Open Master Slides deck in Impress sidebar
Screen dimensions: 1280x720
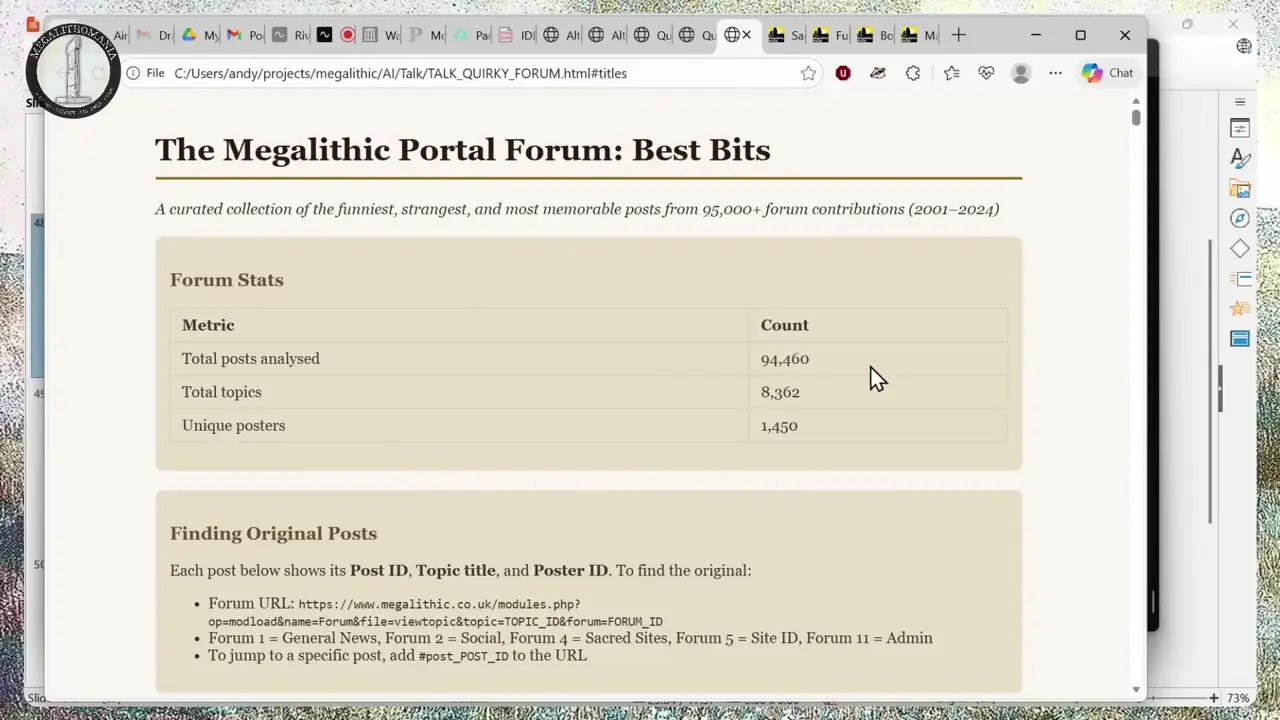pyautogui.click(x=1240, y=338)
